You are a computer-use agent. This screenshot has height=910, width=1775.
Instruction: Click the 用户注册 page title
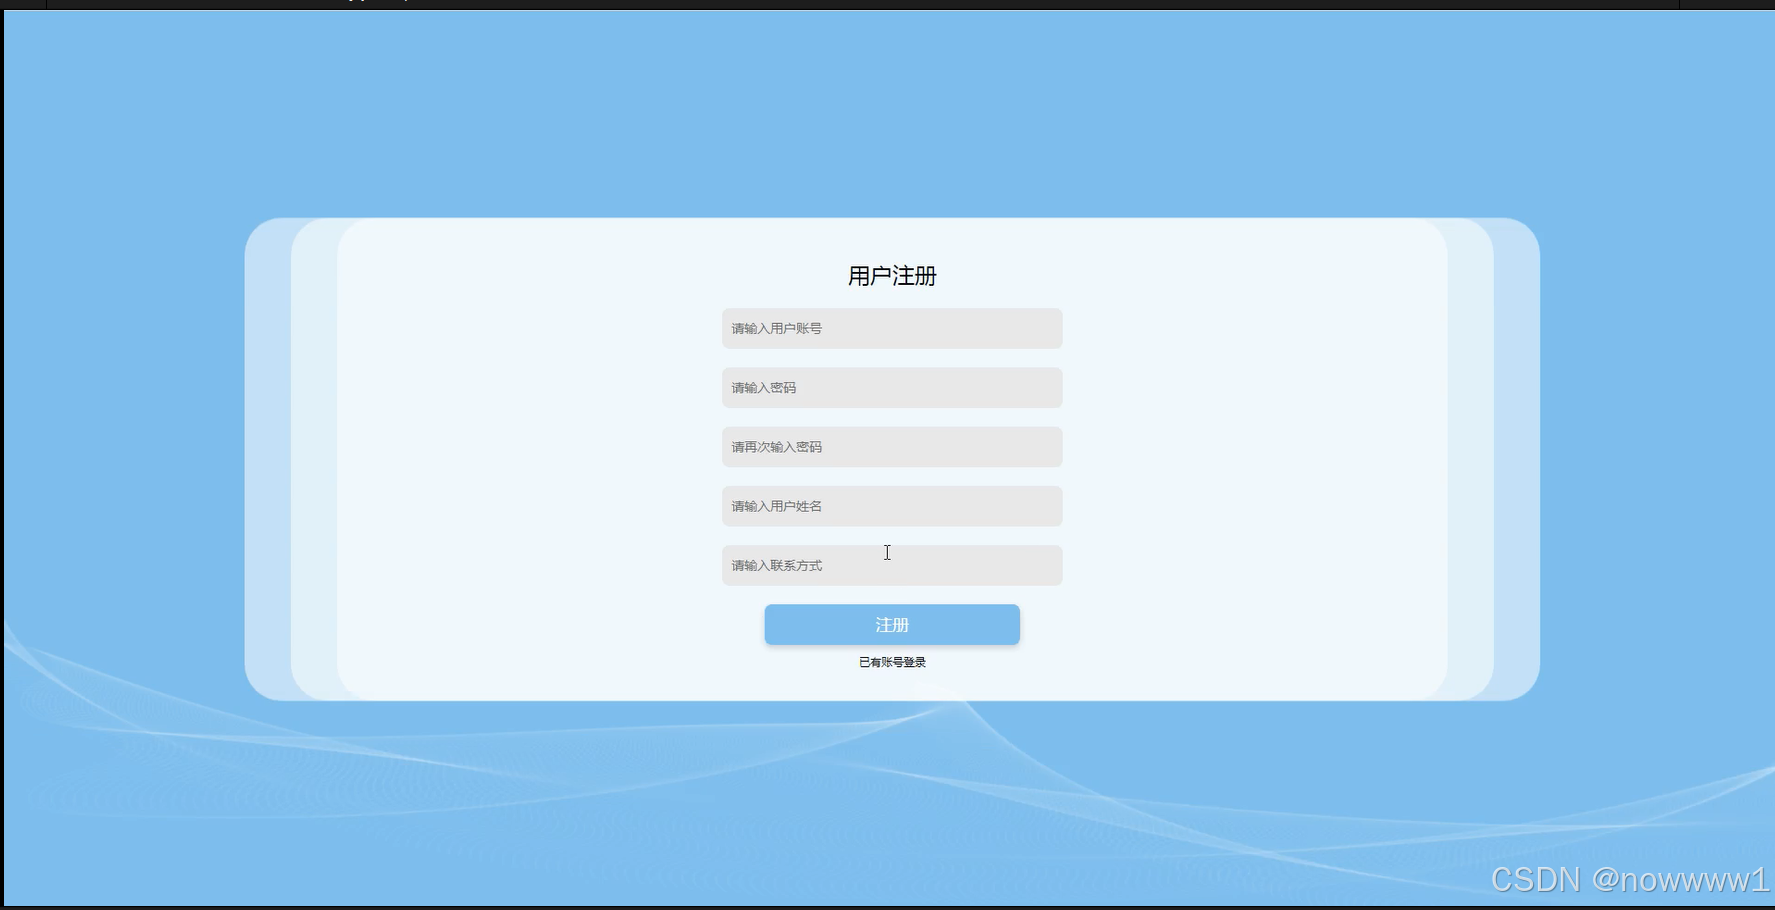click(x=891, y=276)
